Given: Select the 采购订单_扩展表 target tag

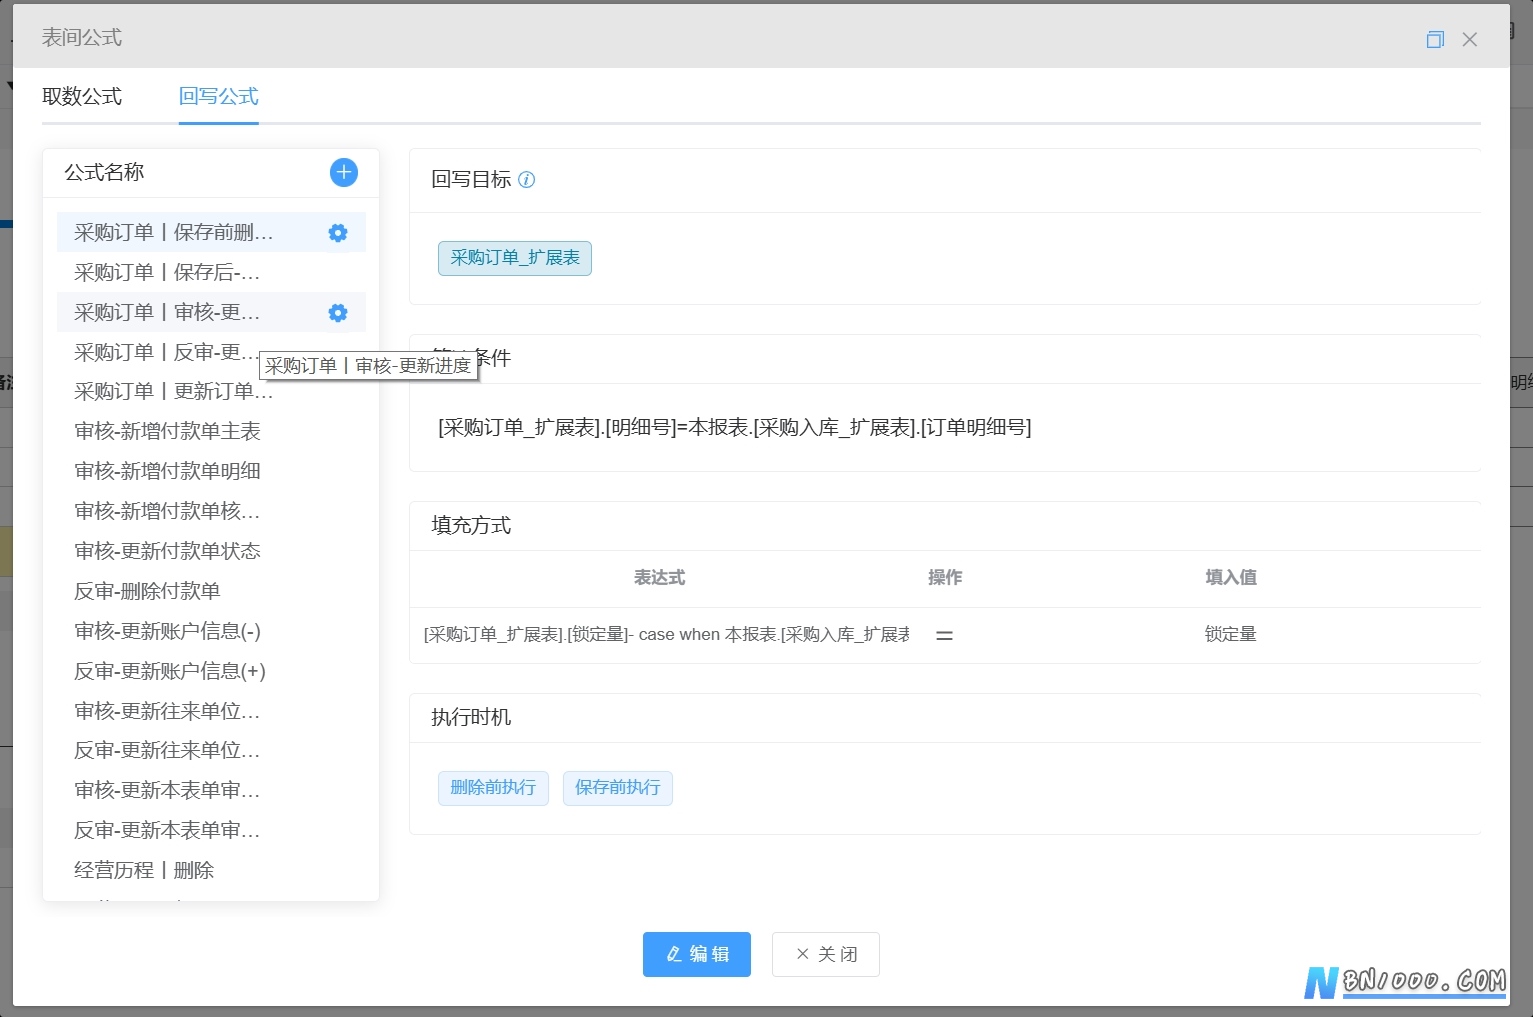Looking at the screenshot, I should 515,258.
